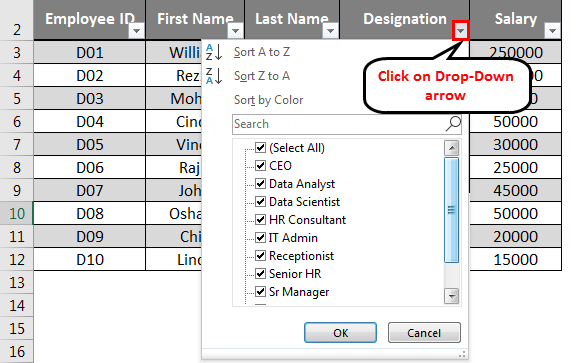
Task: Click the filter list scrollbar thumb
Action: (451, 210)
